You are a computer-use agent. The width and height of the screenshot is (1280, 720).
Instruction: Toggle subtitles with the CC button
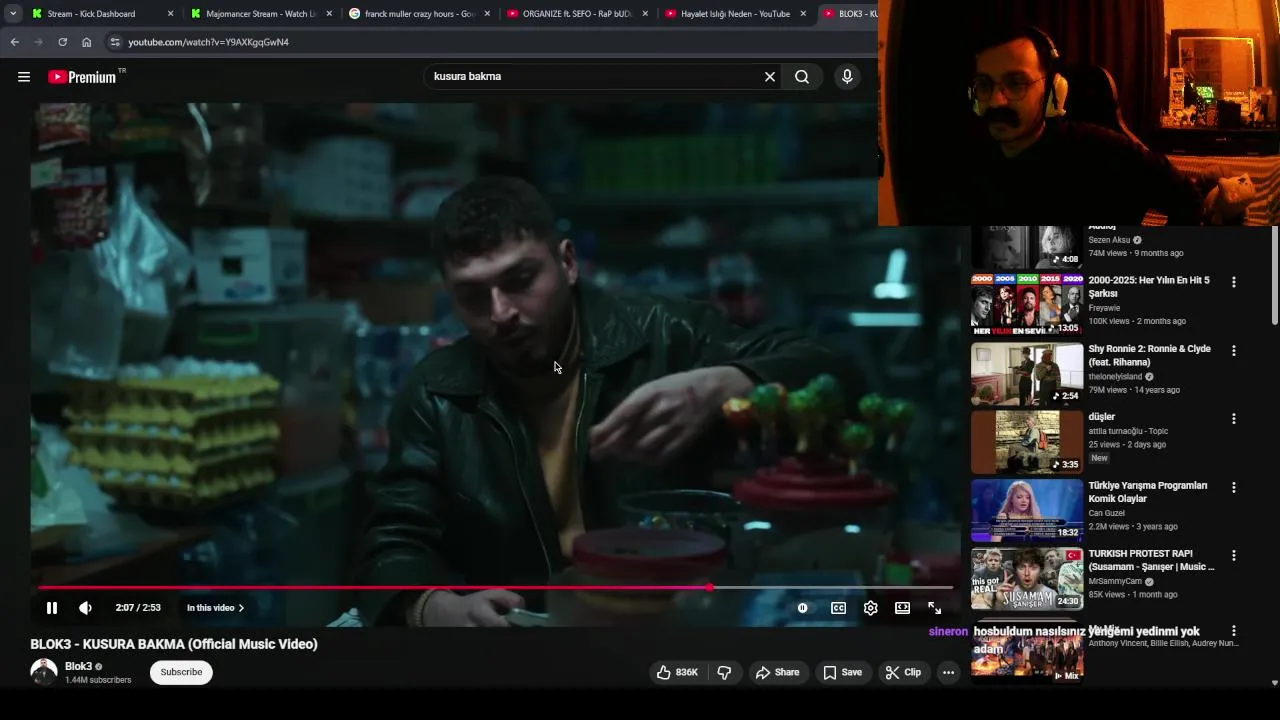(x=839, y=608)
